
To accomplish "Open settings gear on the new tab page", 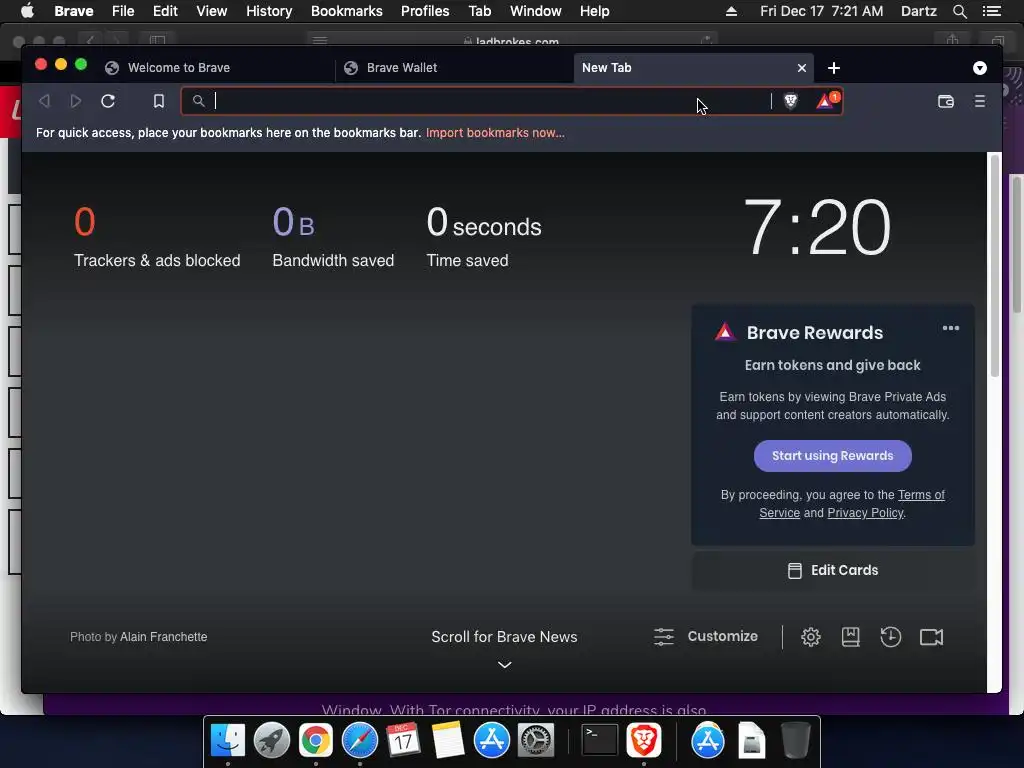I will pyautogui.click(x=810, y=637).
